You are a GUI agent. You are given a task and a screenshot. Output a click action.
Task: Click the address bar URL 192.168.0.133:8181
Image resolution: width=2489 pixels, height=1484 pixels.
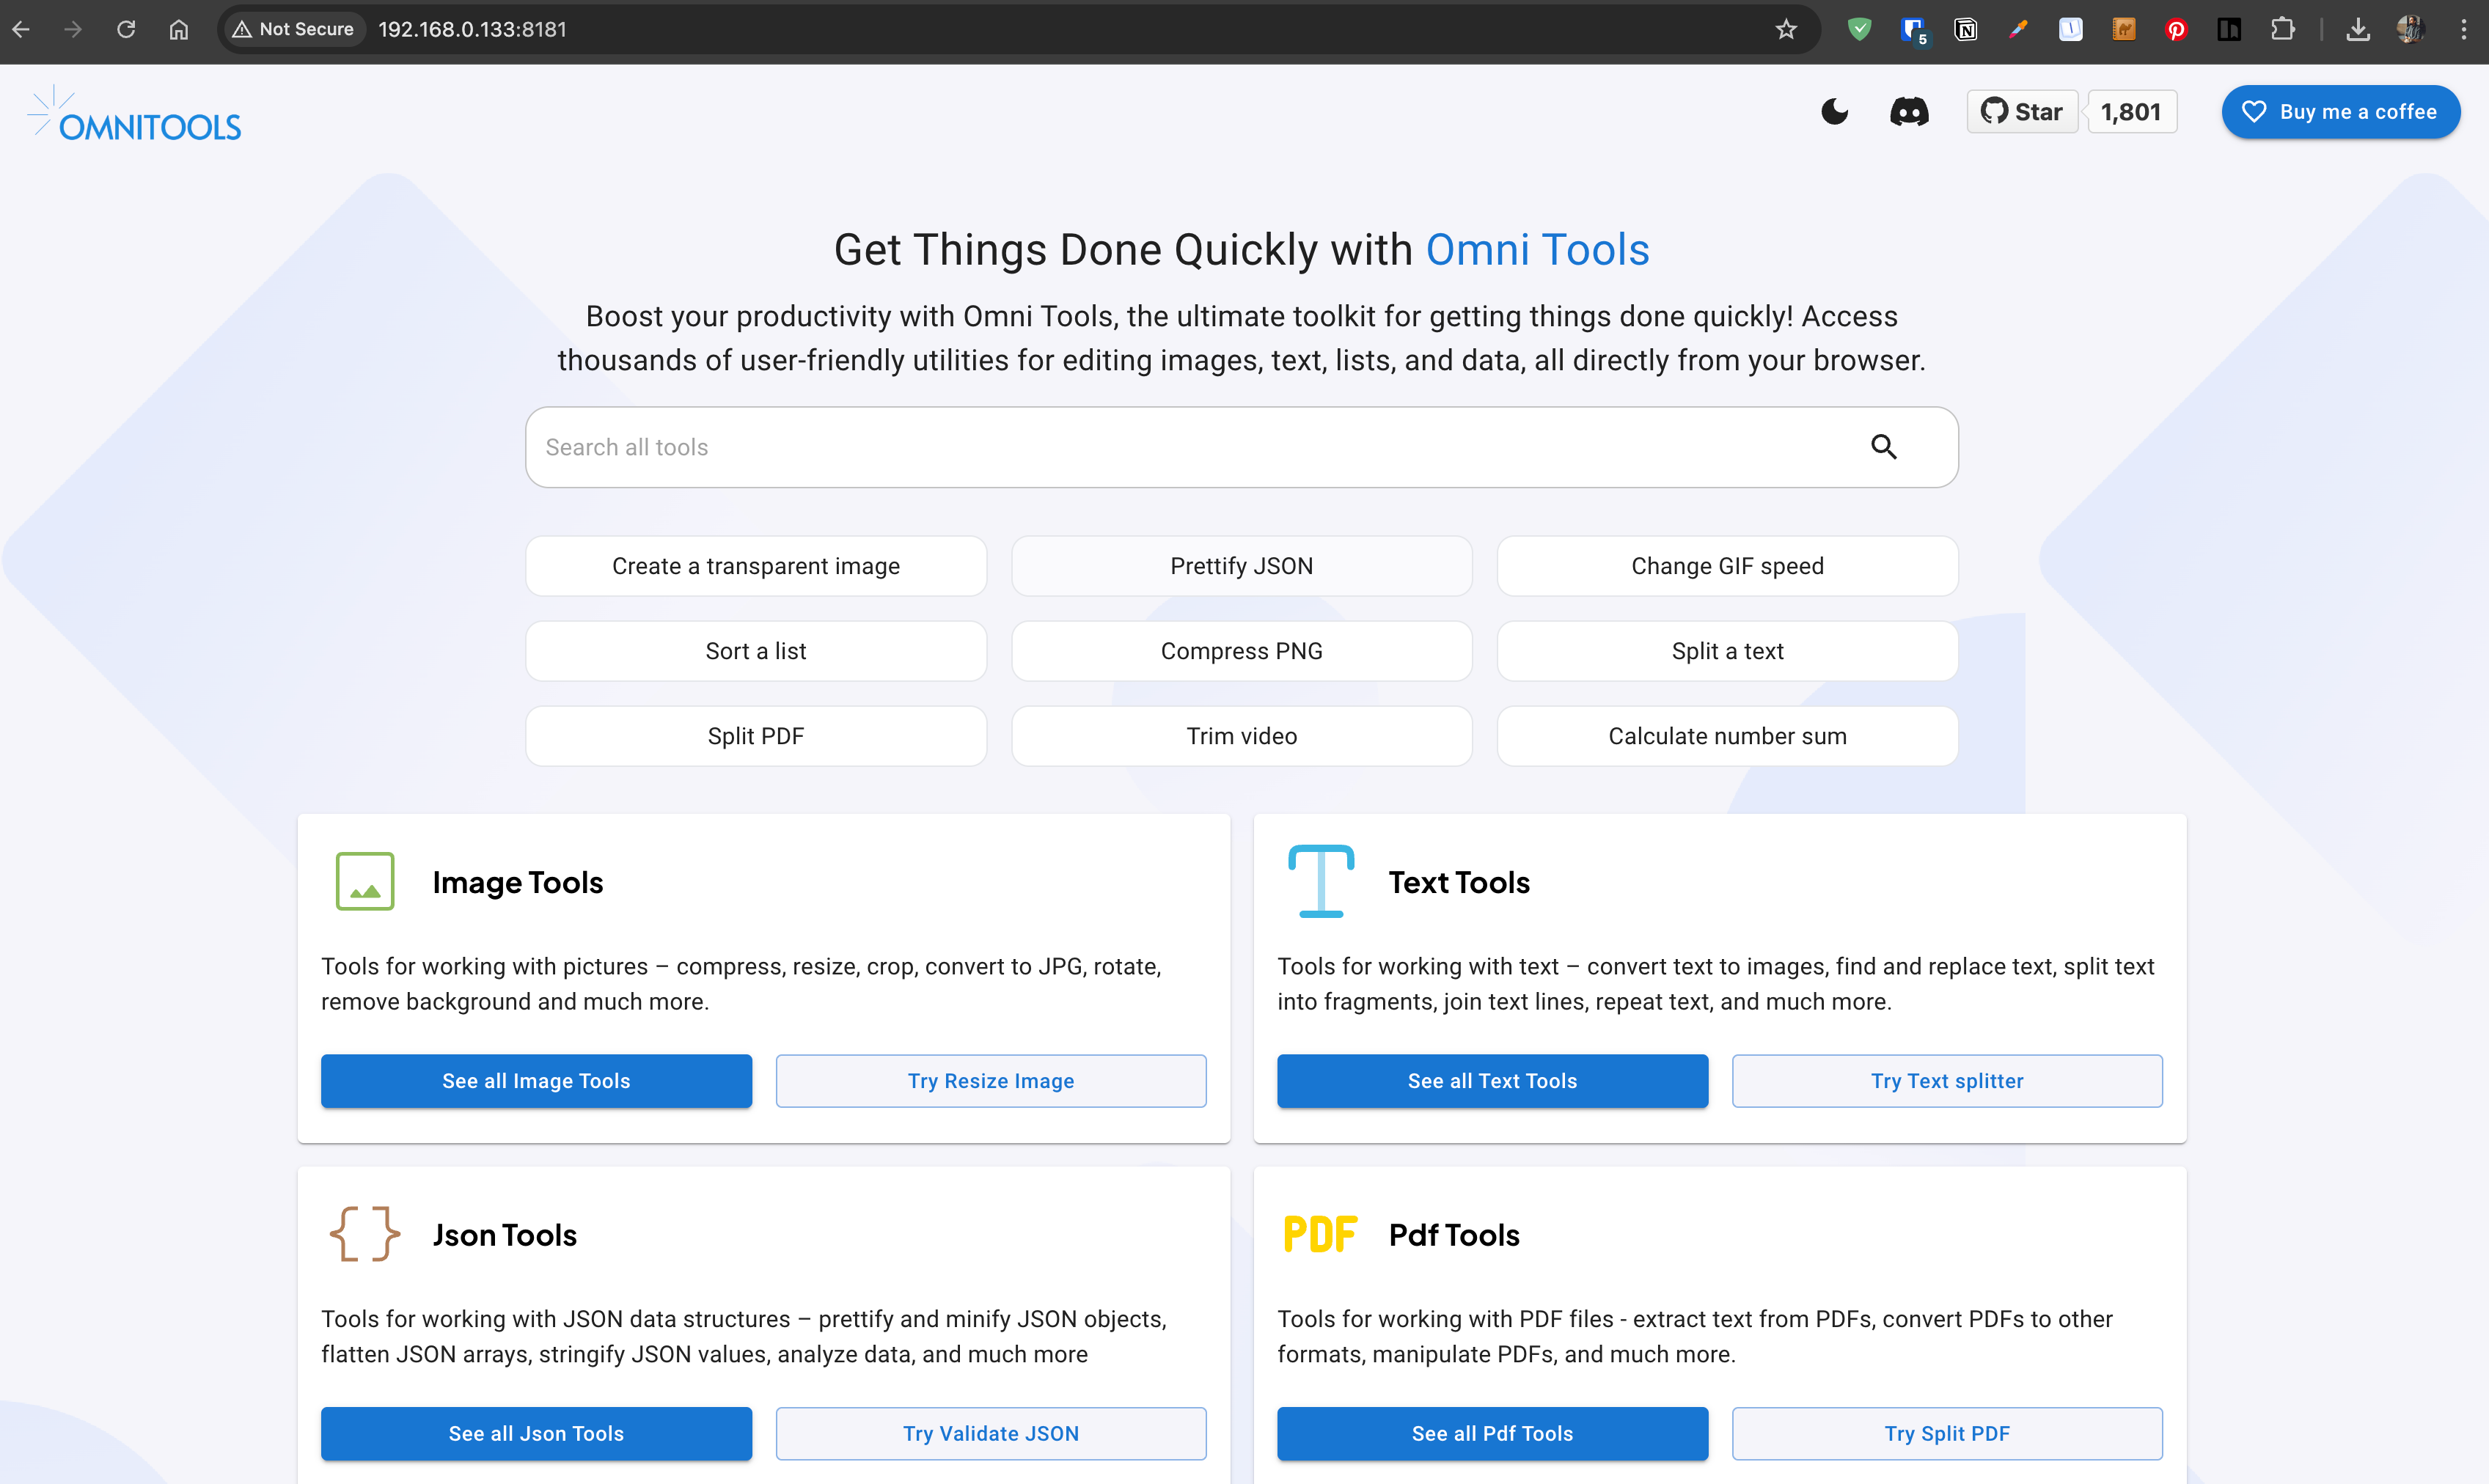point(472,29)
